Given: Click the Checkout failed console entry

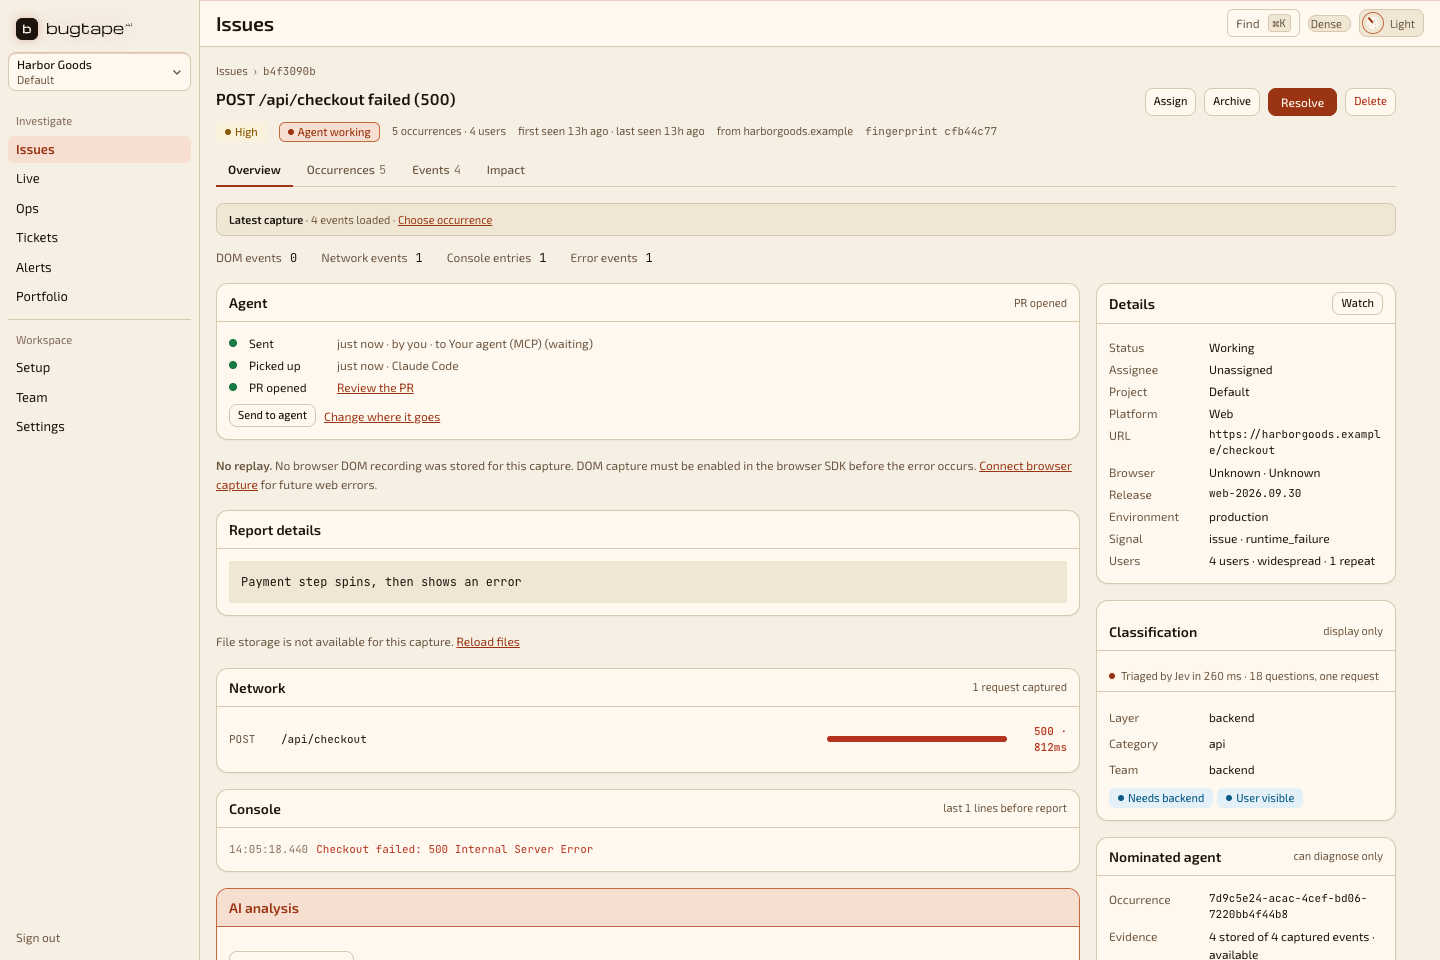Looking at the screenshot, I should click(x=648, y=850).
